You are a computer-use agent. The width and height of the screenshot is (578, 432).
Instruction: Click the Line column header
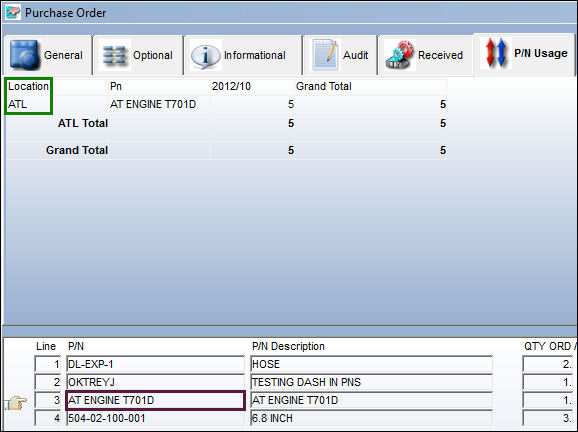tap(46, 346)
